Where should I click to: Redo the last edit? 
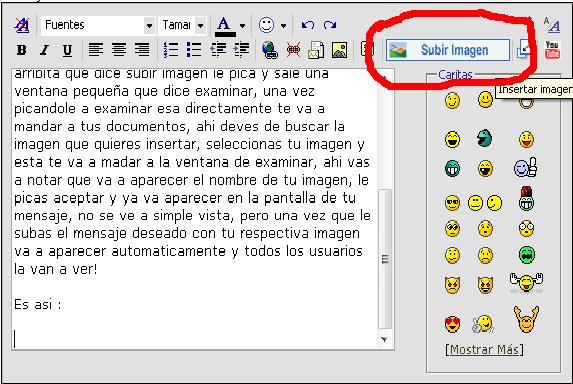(330, 25)
